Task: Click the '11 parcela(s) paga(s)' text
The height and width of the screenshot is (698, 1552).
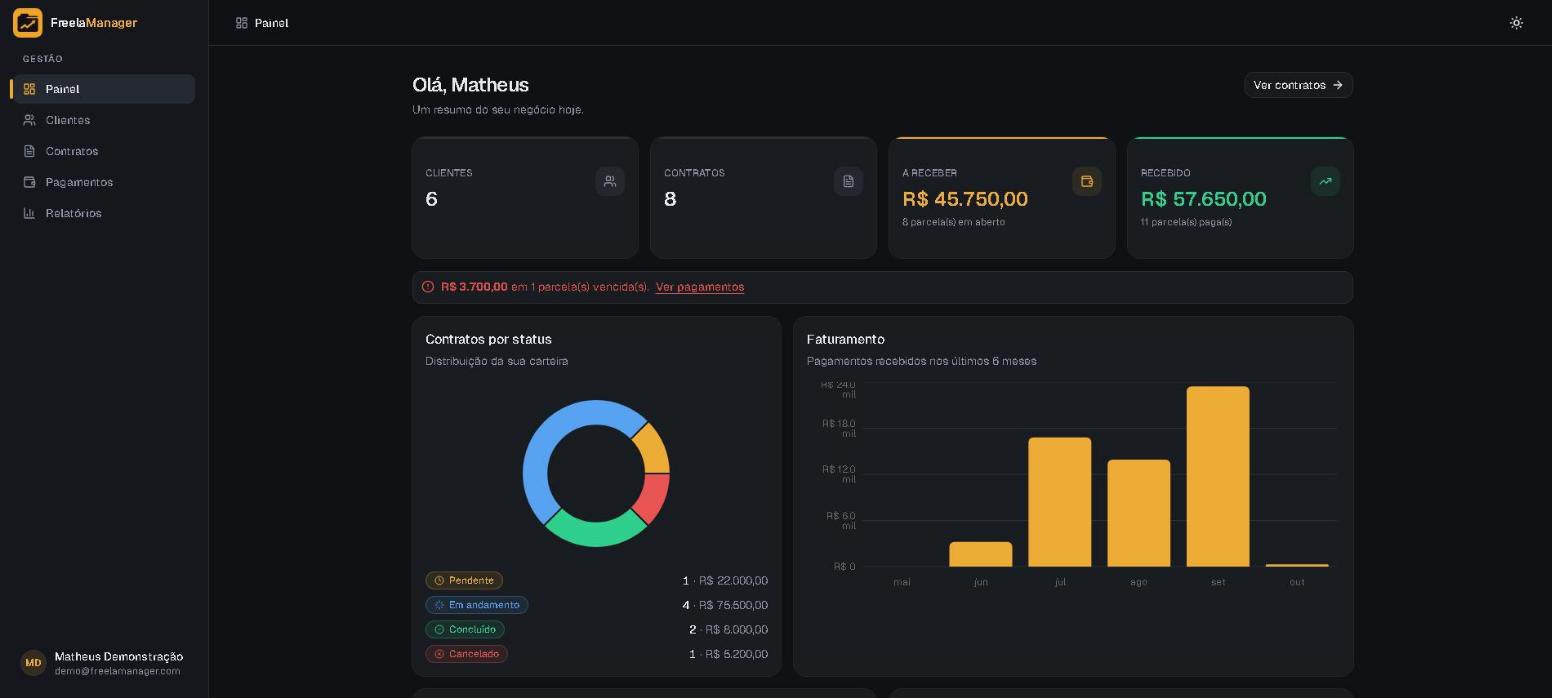Action: [1186, 222]
